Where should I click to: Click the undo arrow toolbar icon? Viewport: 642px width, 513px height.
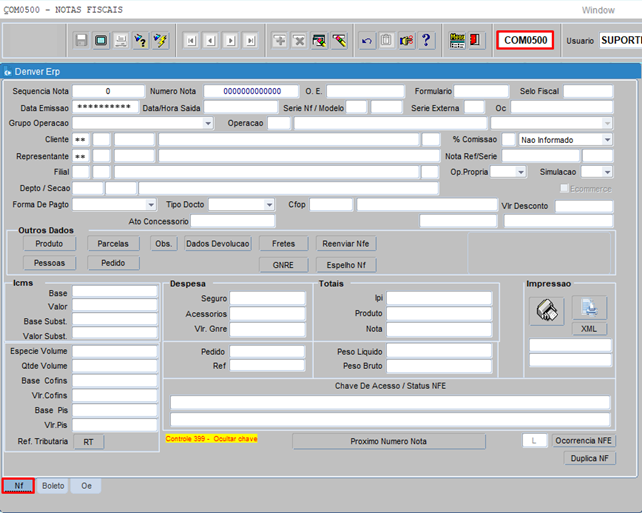click(x=367, y=41)
